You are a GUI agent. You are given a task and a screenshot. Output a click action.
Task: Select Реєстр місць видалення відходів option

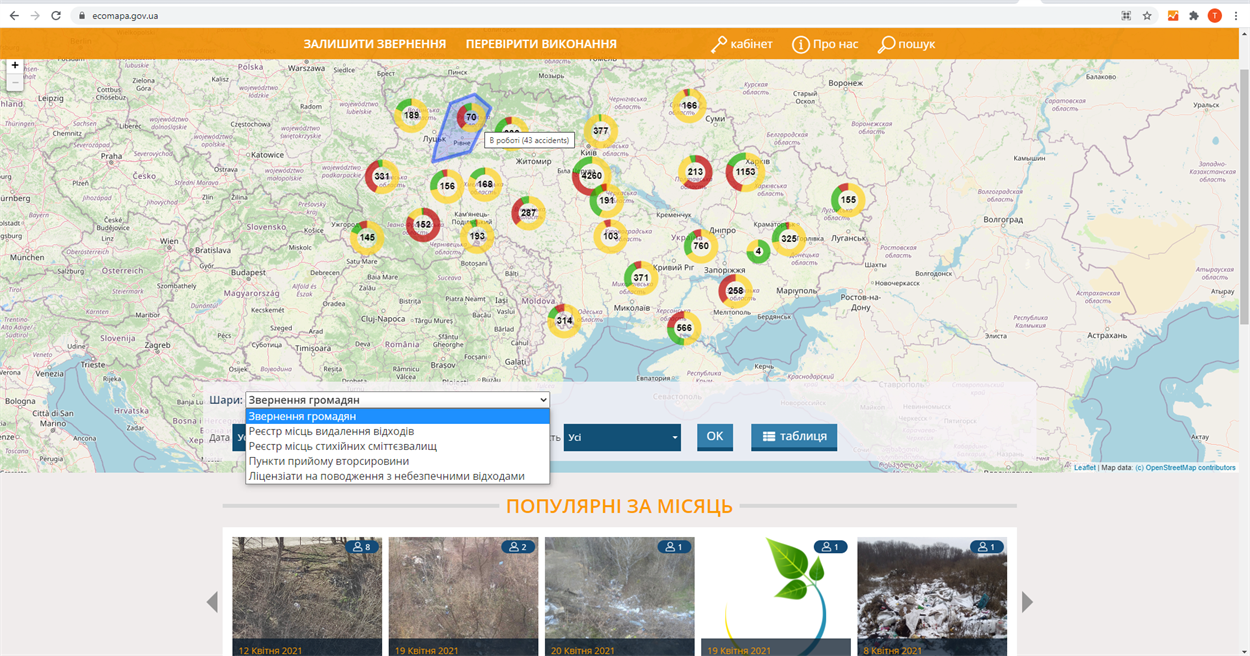[398, 432]
